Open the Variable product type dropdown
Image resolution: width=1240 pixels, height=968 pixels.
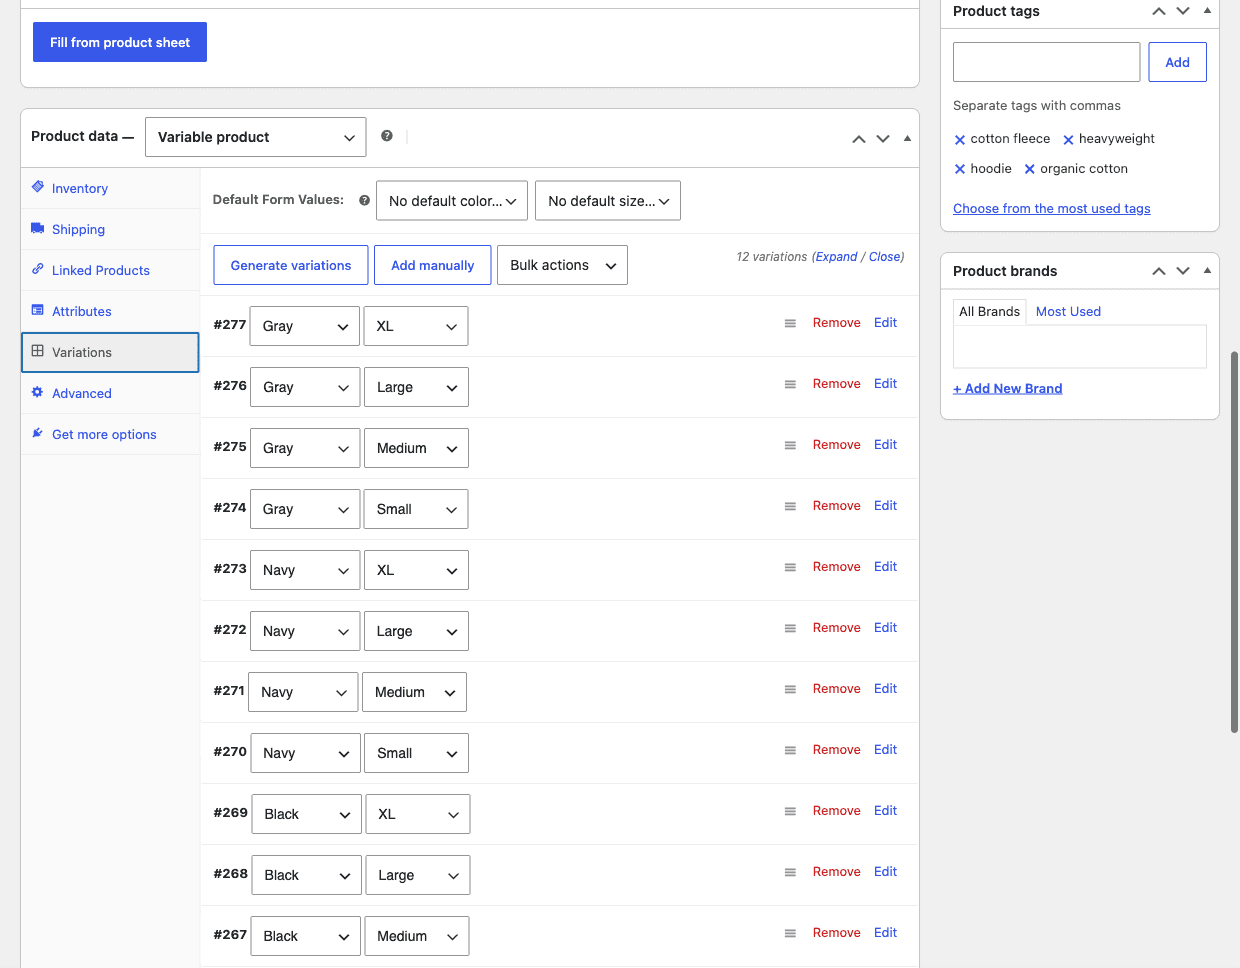pyautogui.click(x=255, y=137)
